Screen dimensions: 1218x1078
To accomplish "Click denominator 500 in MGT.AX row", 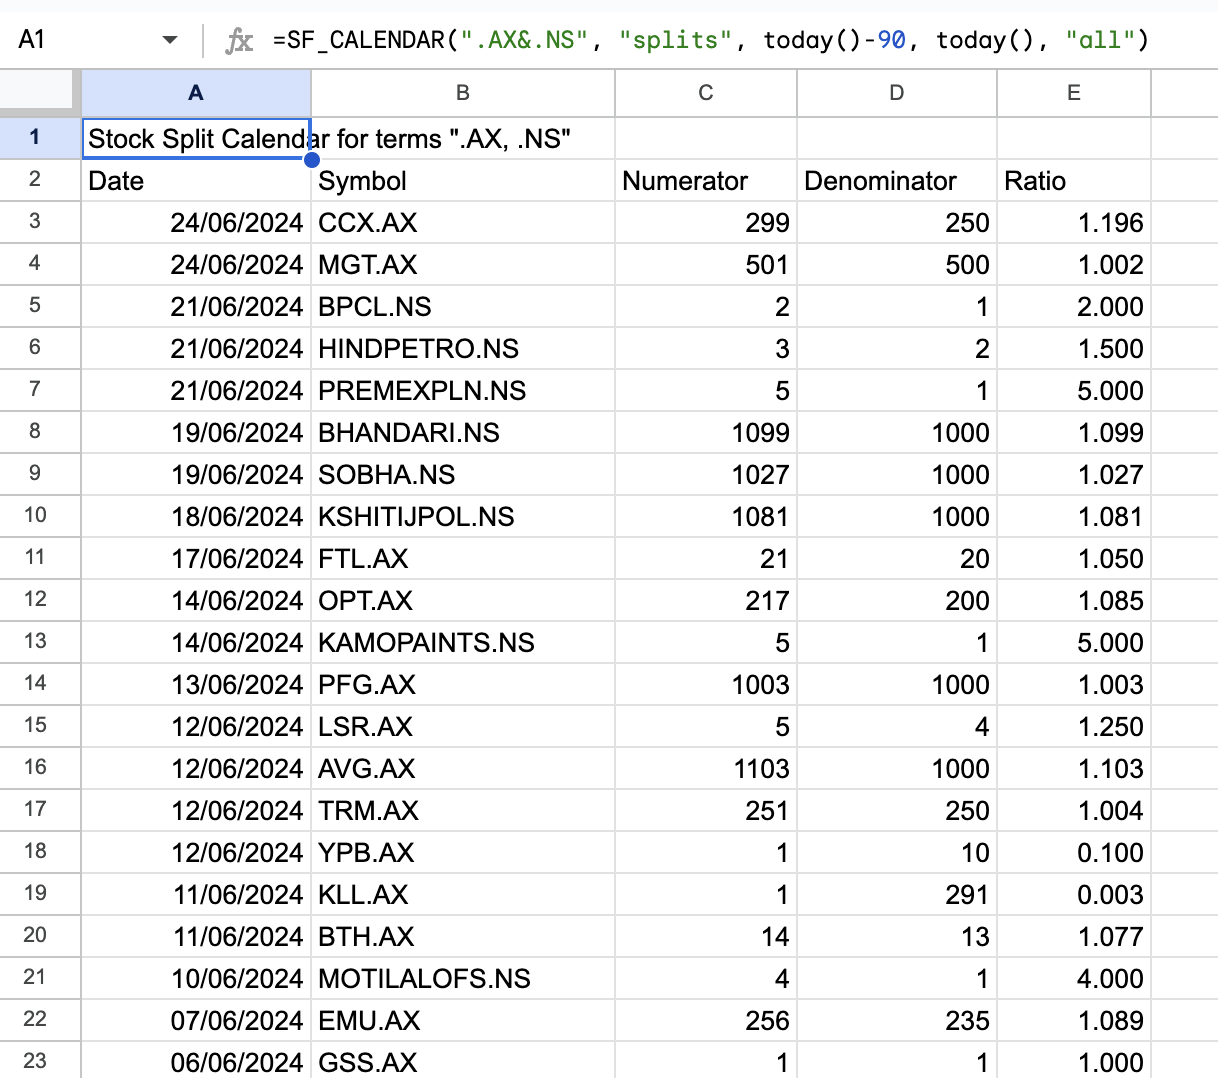I will coord(897,265).
